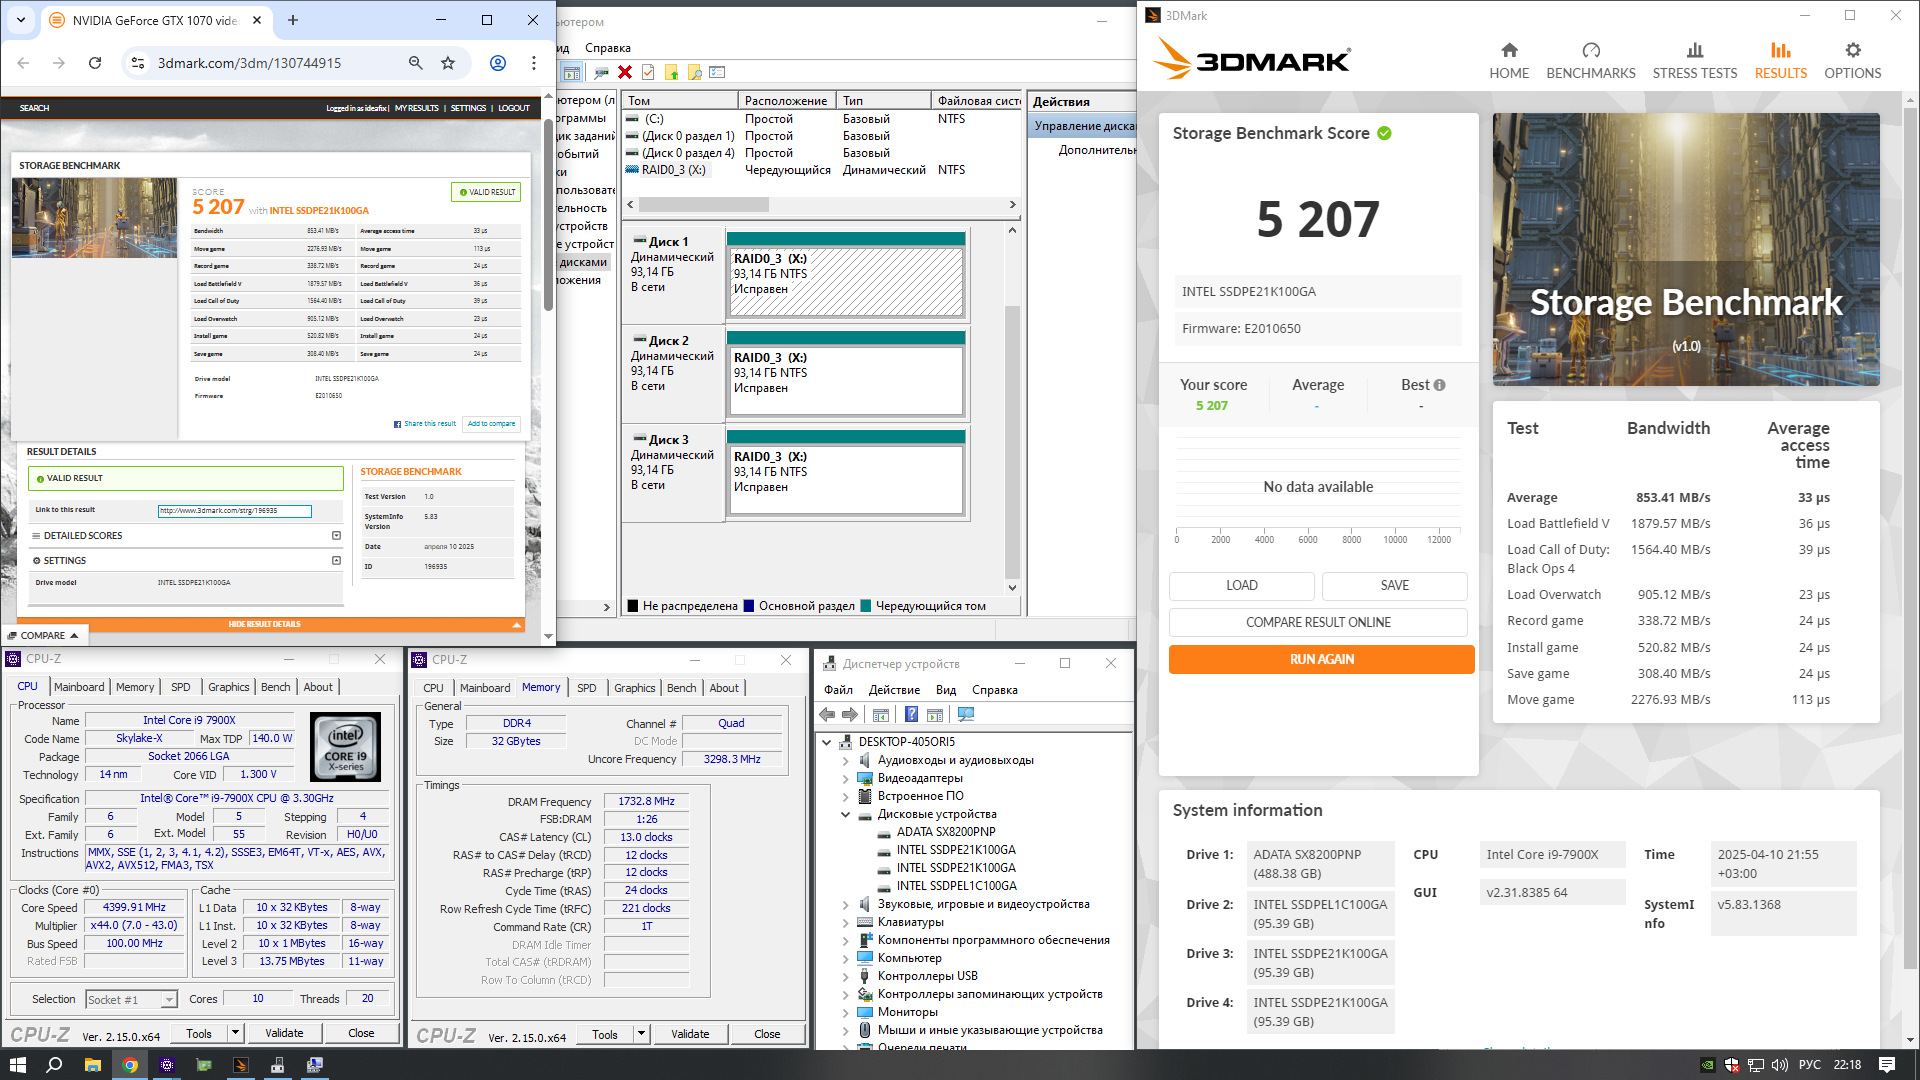The height and width of the screenshot is (1080, 1920).
Task: Open File Explorer from the taskbar
Action: click(92, 1065)
